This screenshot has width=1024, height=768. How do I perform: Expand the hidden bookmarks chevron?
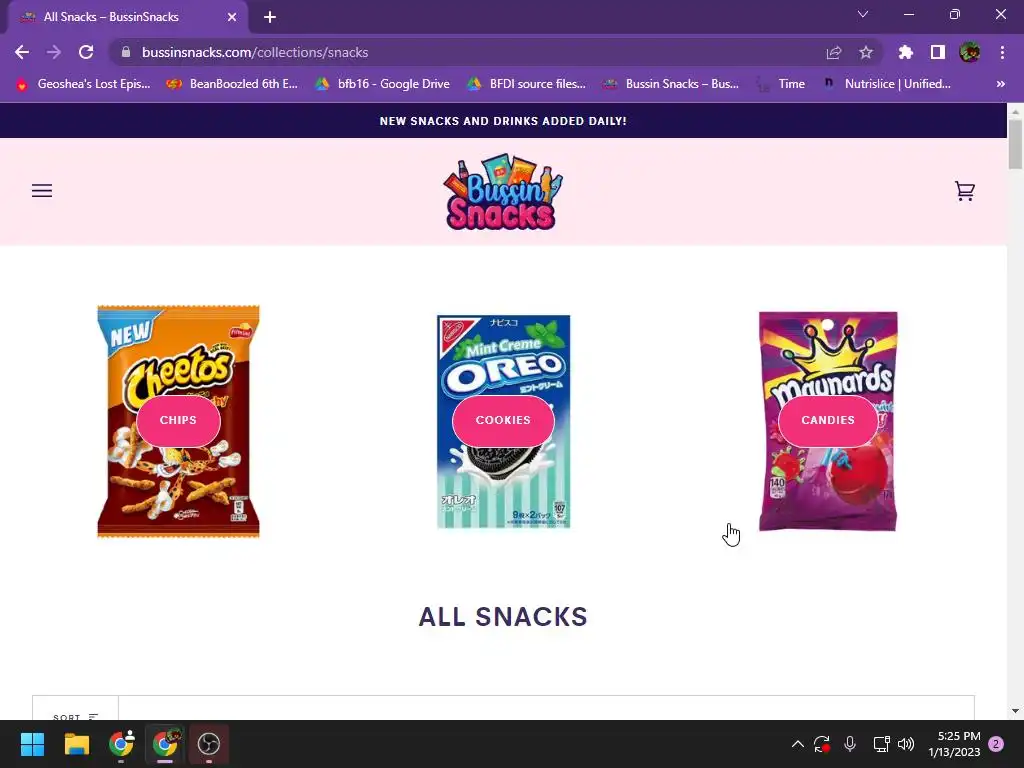[1000, 84]
